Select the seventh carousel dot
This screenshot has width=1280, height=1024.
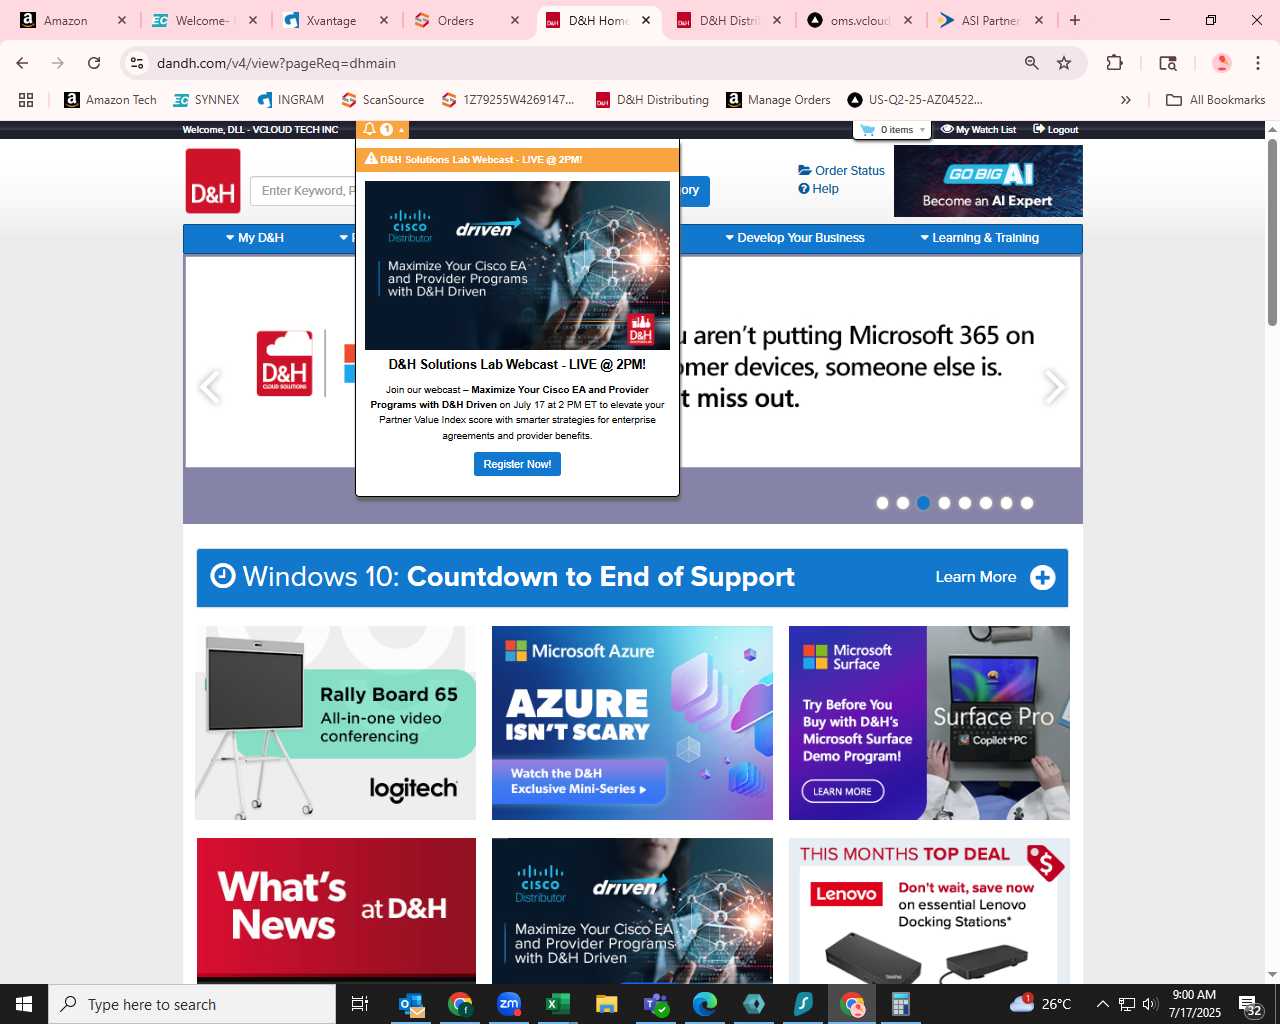click(1007, 503)
